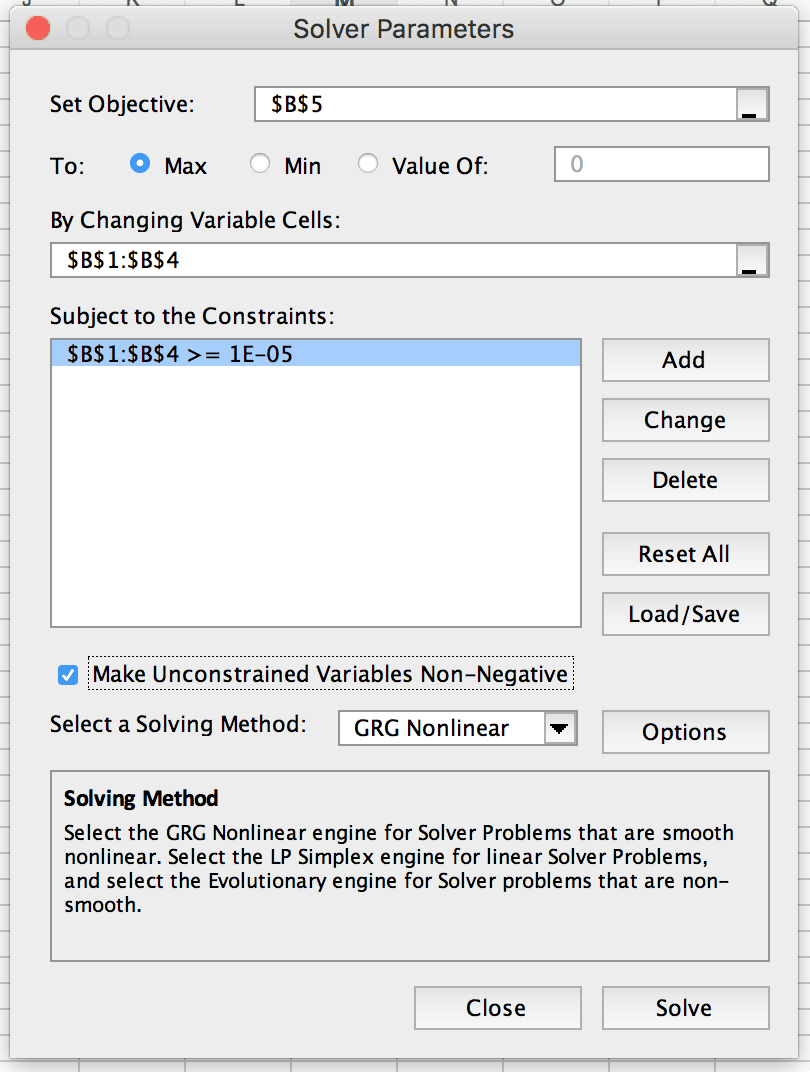Uncheck Make Unconstrained Variables Non-Negative
Image resolution: width=810 pixels, height=1072 pixels.
click(67, 675)
